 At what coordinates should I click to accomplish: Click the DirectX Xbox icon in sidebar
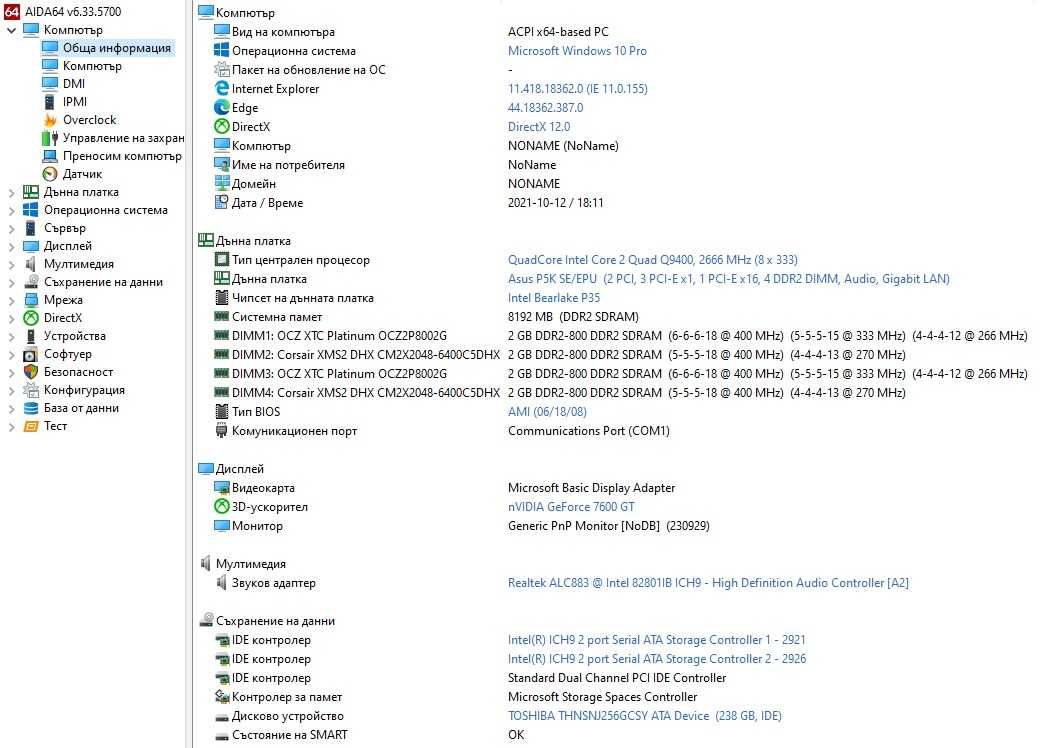[x=31, y=318]
